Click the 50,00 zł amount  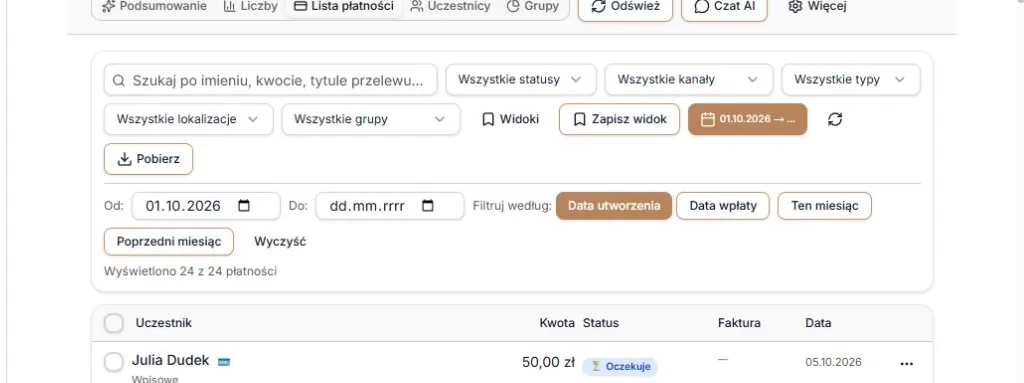[549, 362]
